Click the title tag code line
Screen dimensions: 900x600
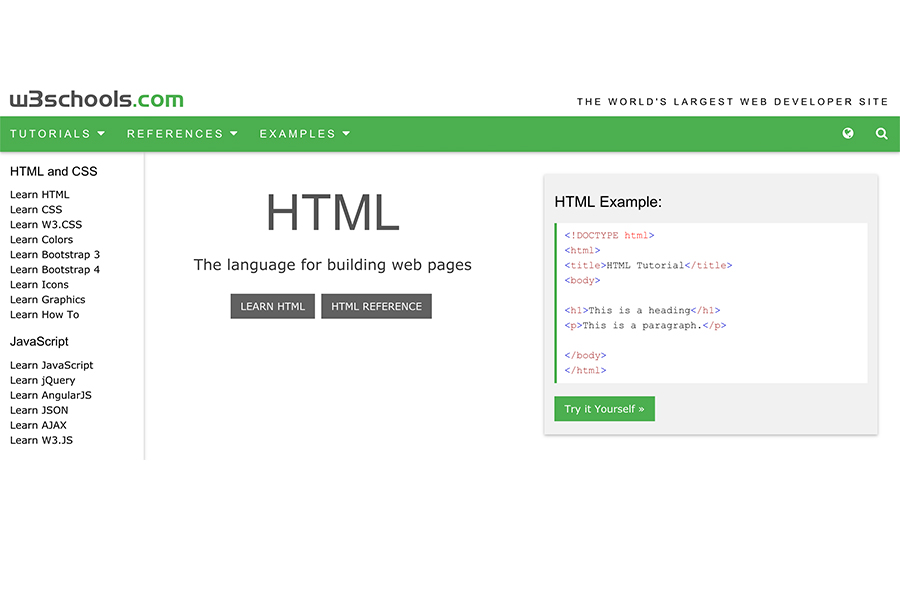pyautogui.click(x=648, y=265)
